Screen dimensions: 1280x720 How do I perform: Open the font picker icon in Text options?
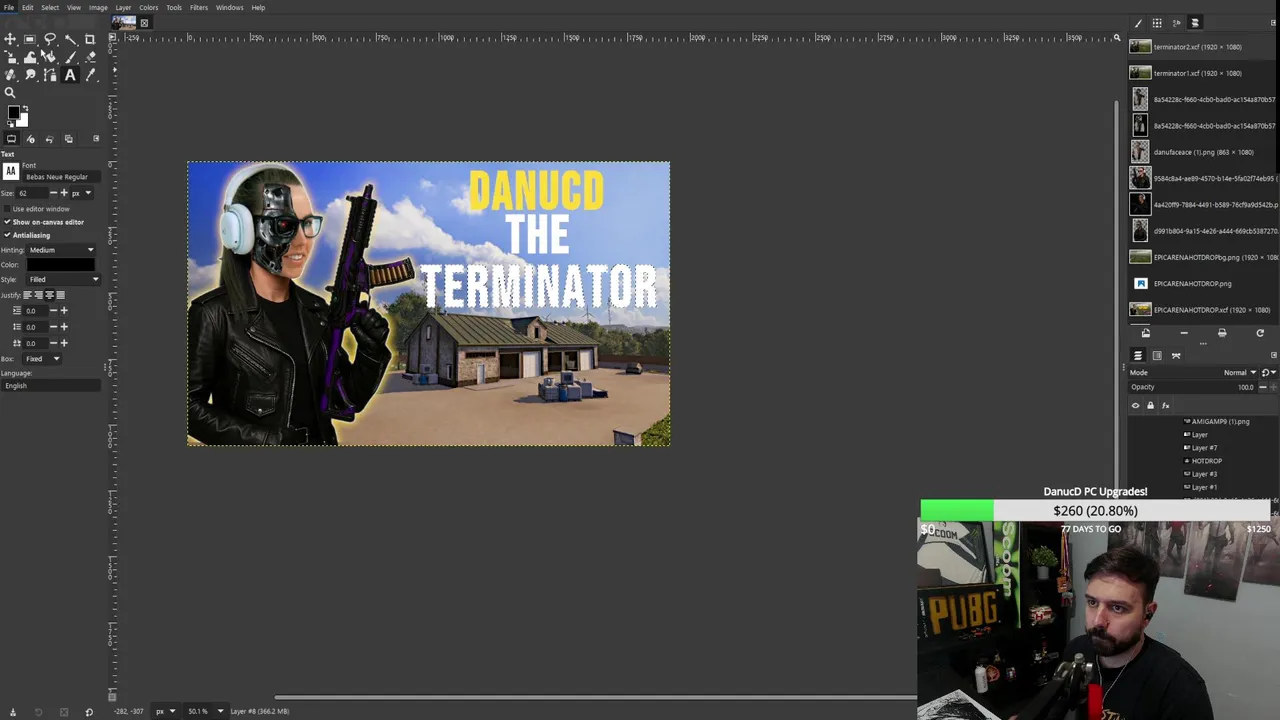coord(11,171)
